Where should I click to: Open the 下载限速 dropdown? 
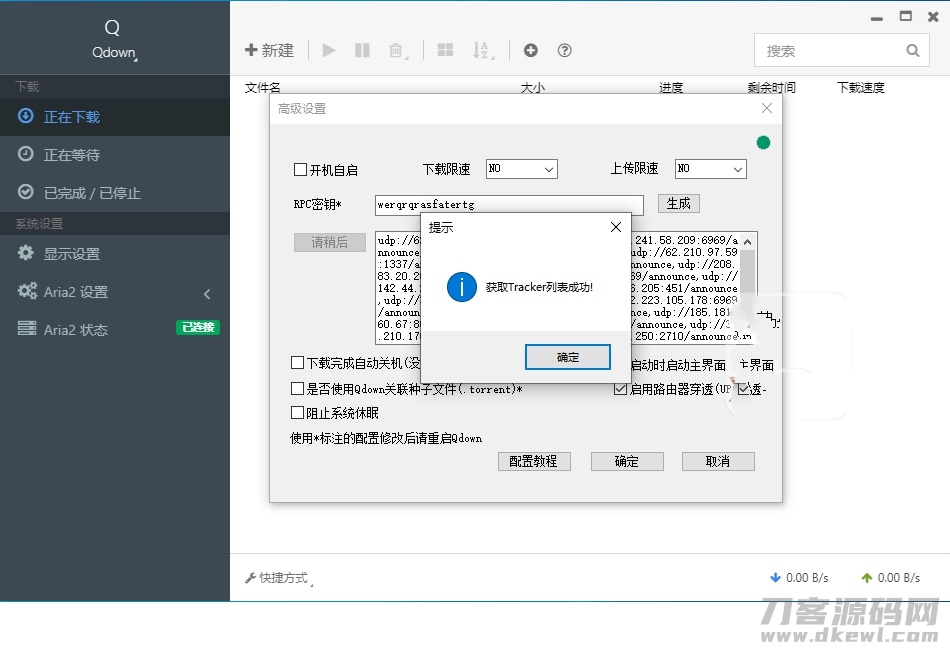(x=522, y=169)
